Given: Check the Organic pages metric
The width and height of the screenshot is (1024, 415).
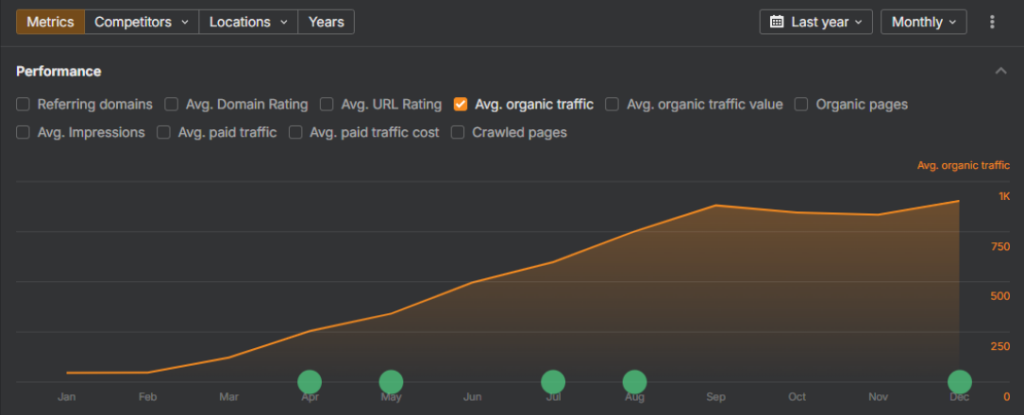Looking at the screenshot, I should pos(802,104).
